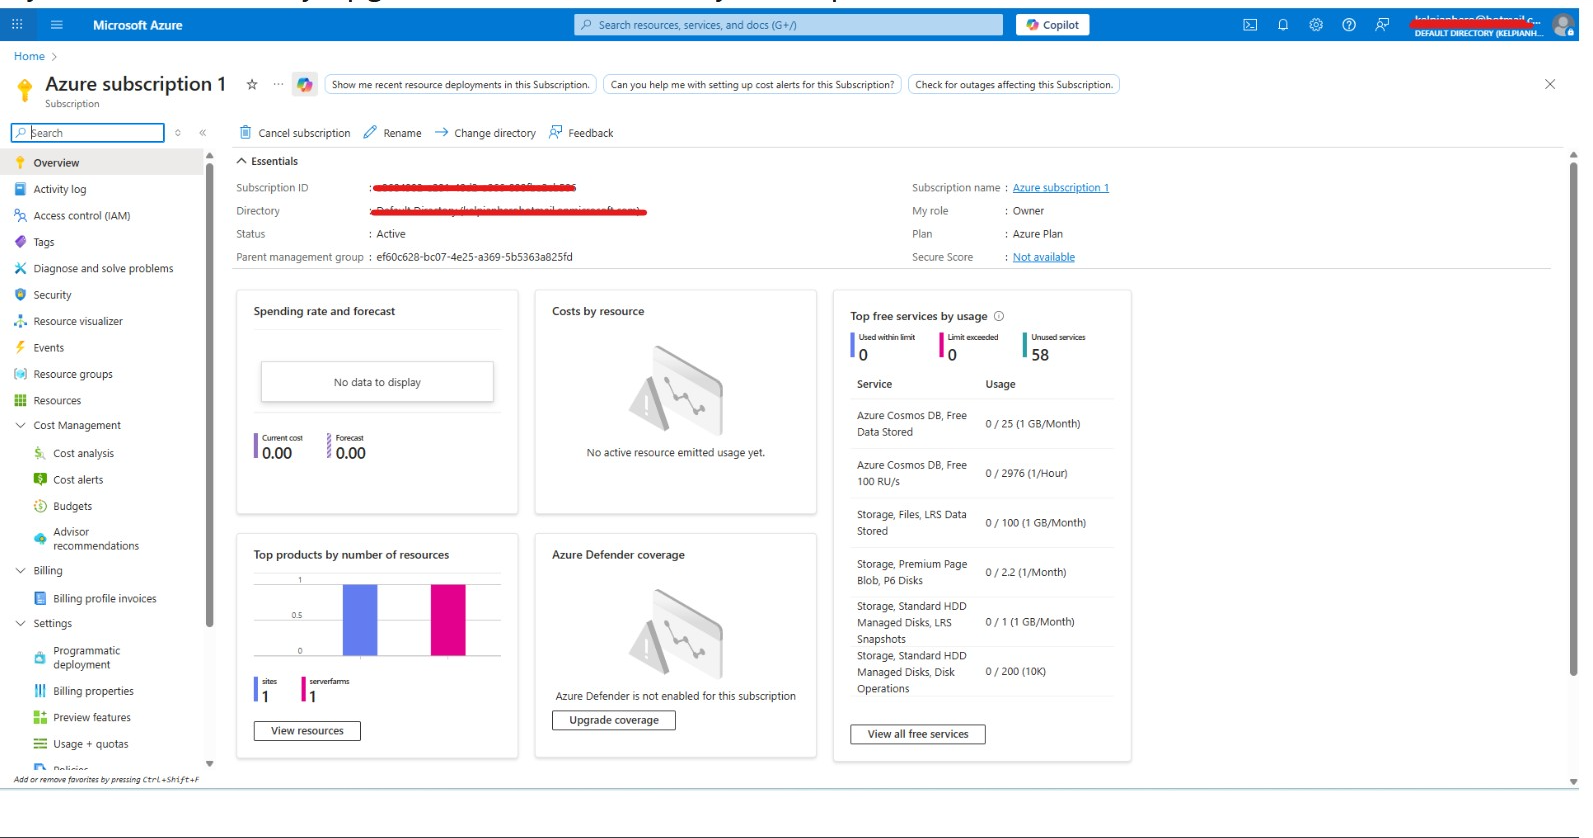Go to Home breadcrumb
This screenshot has height=838, width=1593.
[x=29, y=56]
